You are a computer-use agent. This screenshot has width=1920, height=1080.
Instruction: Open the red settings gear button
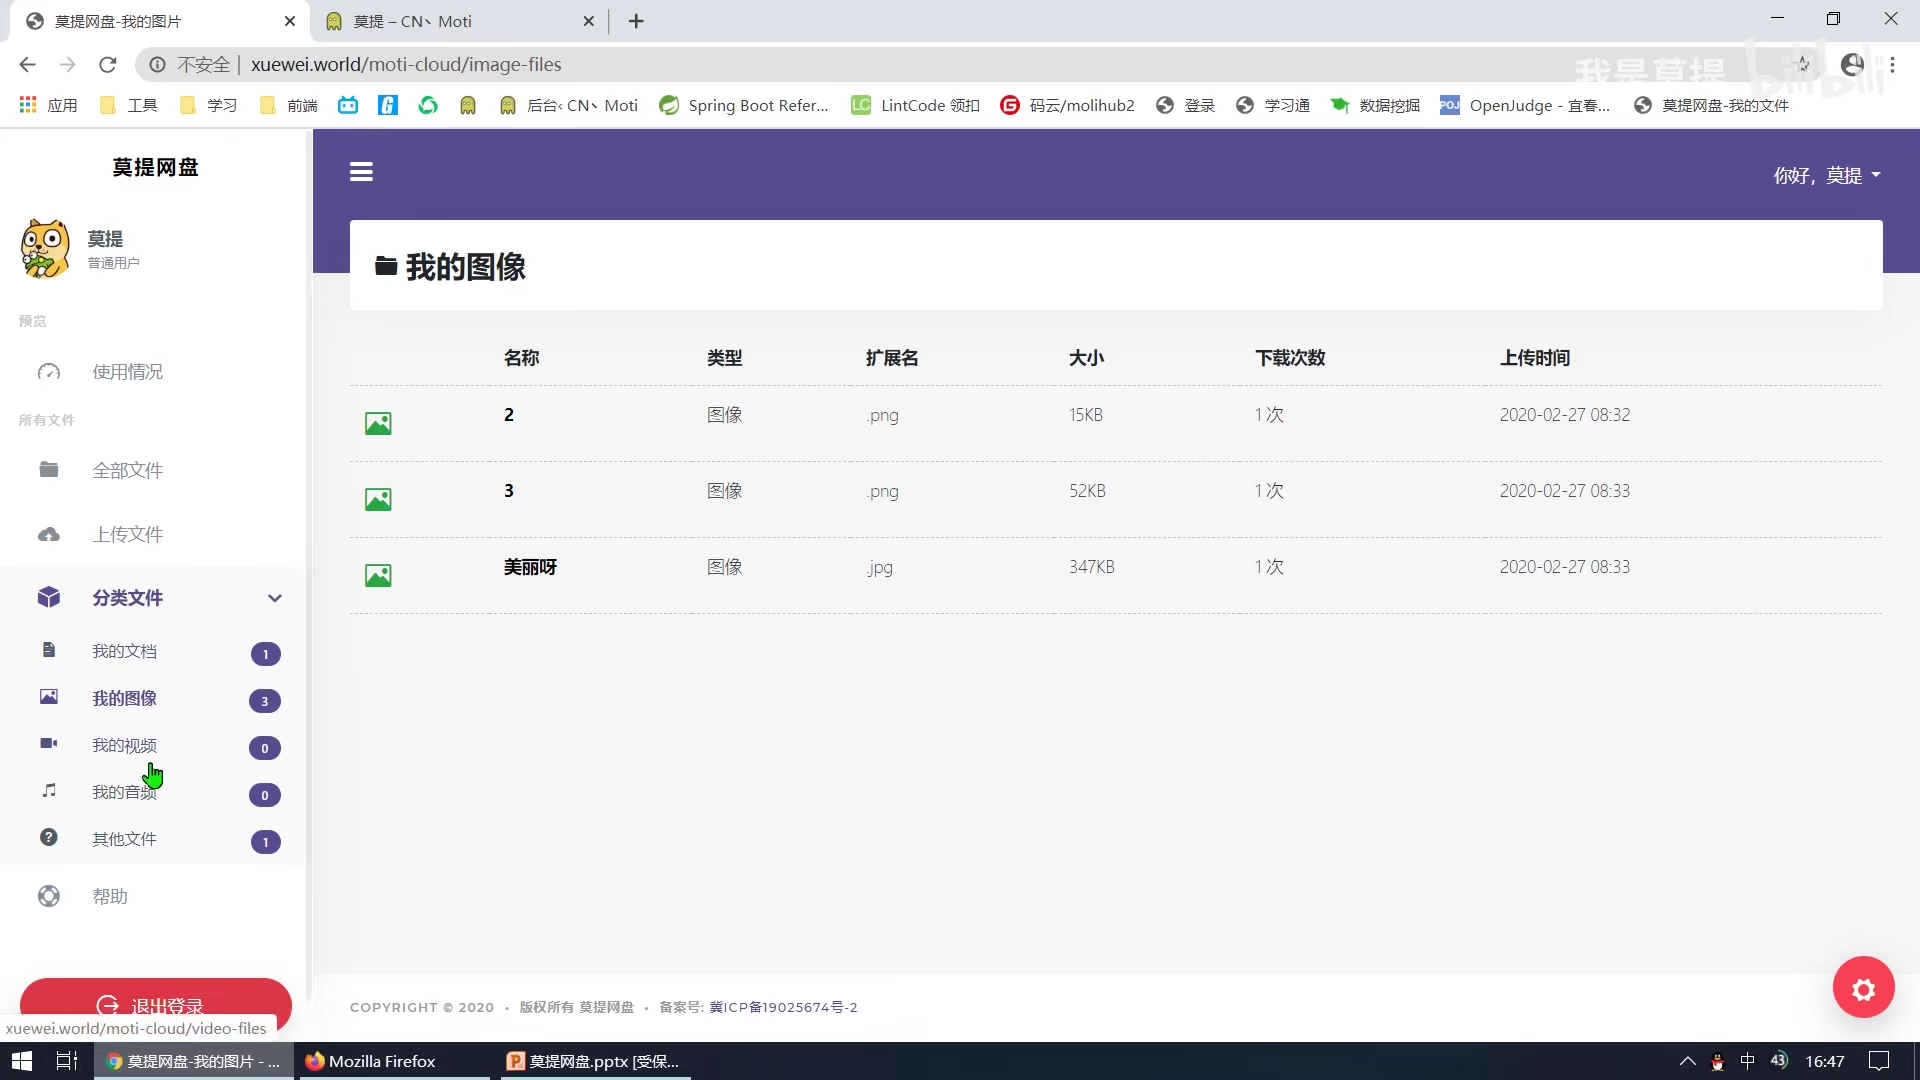click(1863, 989)
